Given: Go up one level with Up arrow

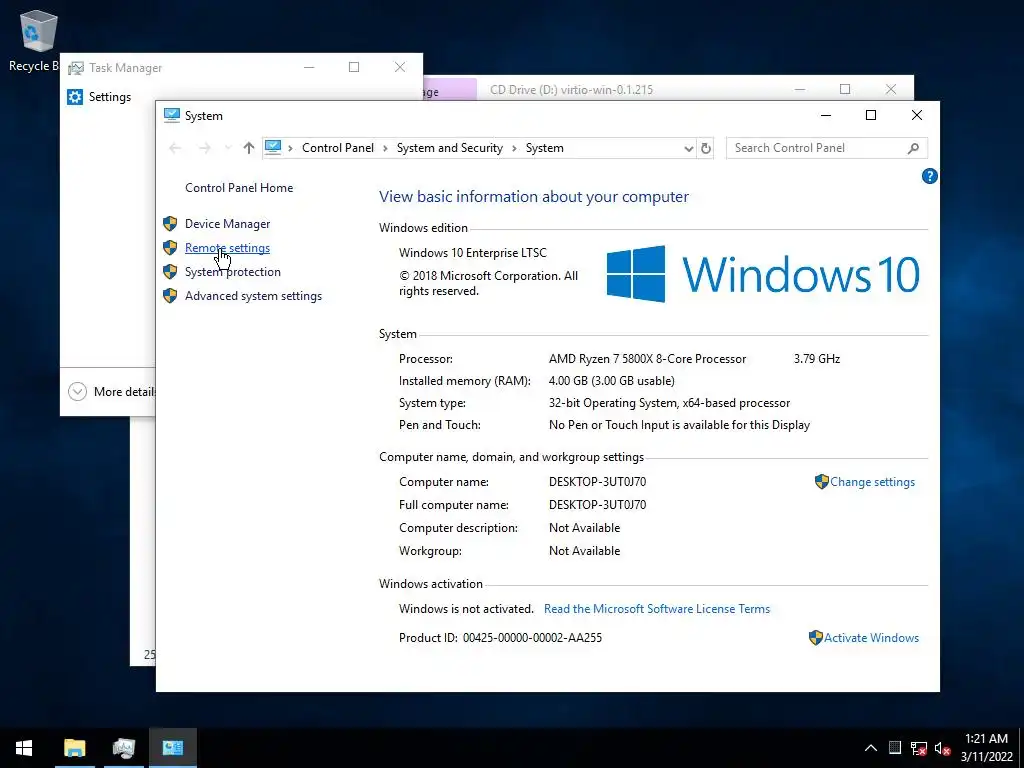Looking at the screenshot, I should click(x=248, y=148).
